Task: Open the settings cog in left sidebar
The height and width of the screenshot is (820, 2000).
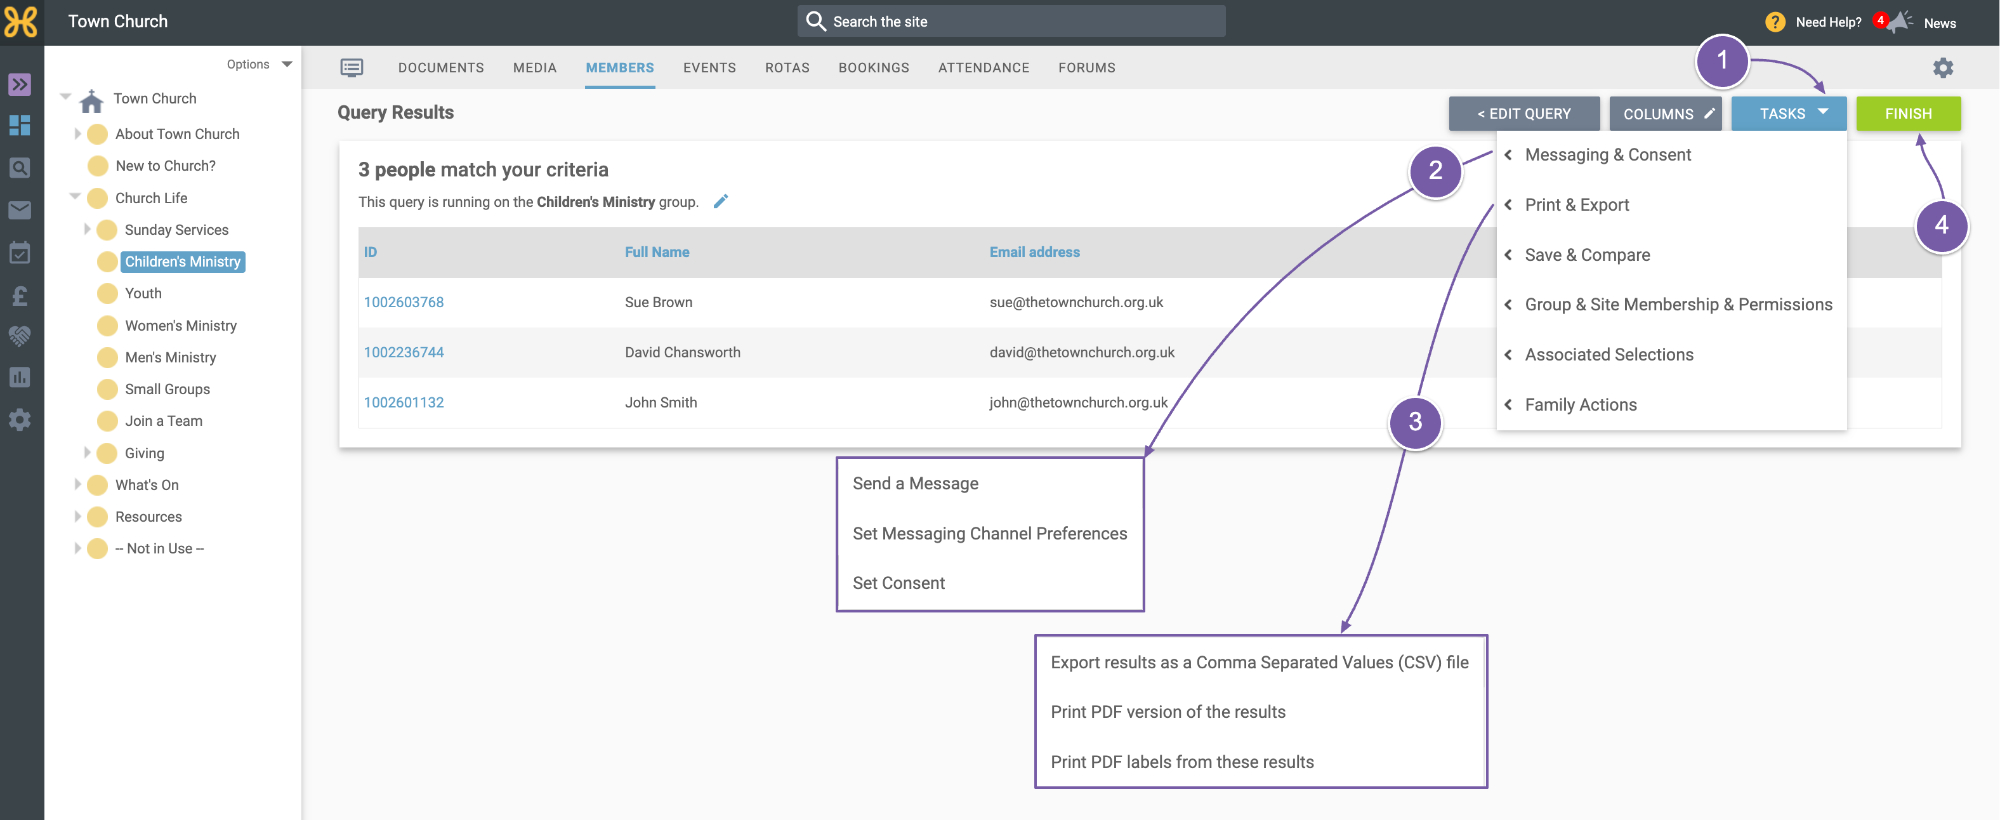Action: pyautogui.click(x=20, y=420)
